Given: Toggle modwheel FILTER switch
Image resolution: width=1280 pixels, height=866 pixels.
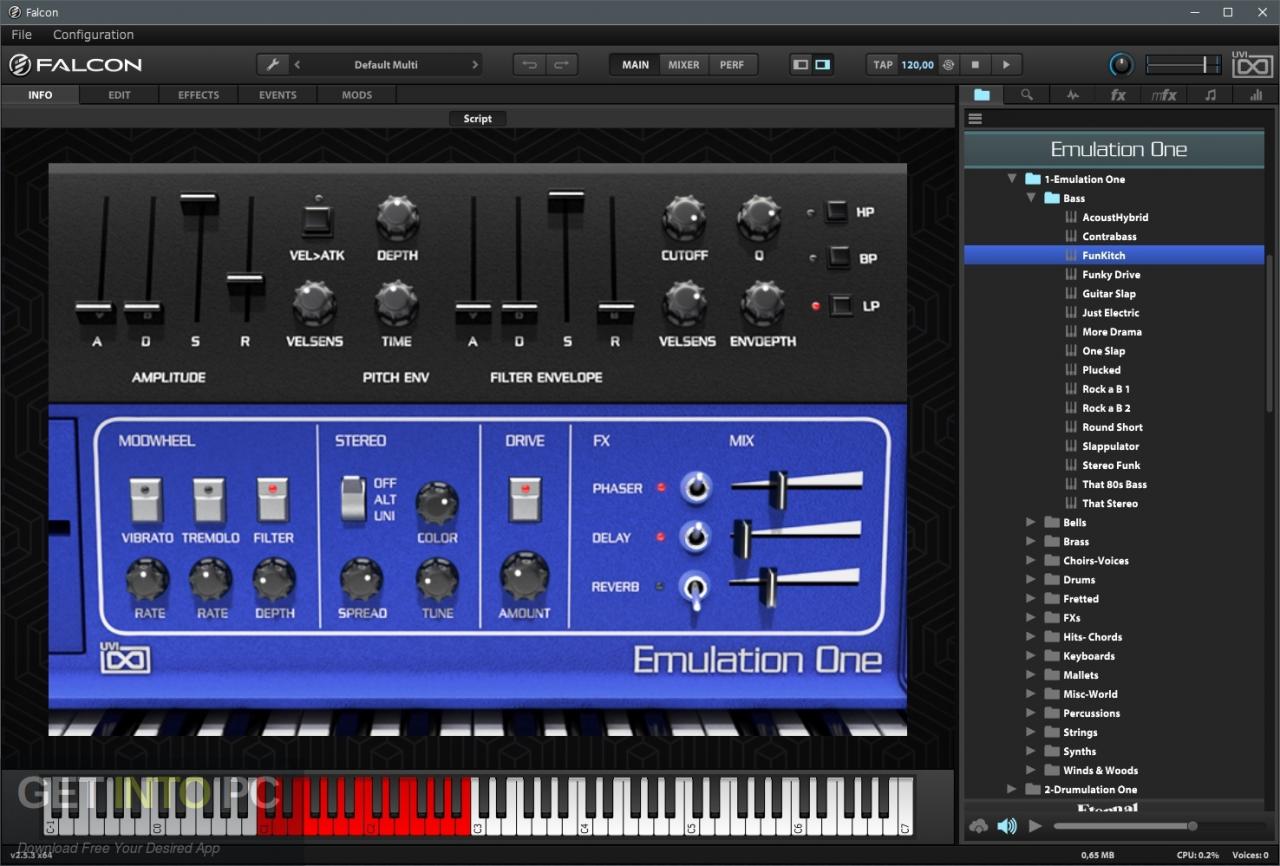Looking at the screenshot, I should click(x=273, y=500).
